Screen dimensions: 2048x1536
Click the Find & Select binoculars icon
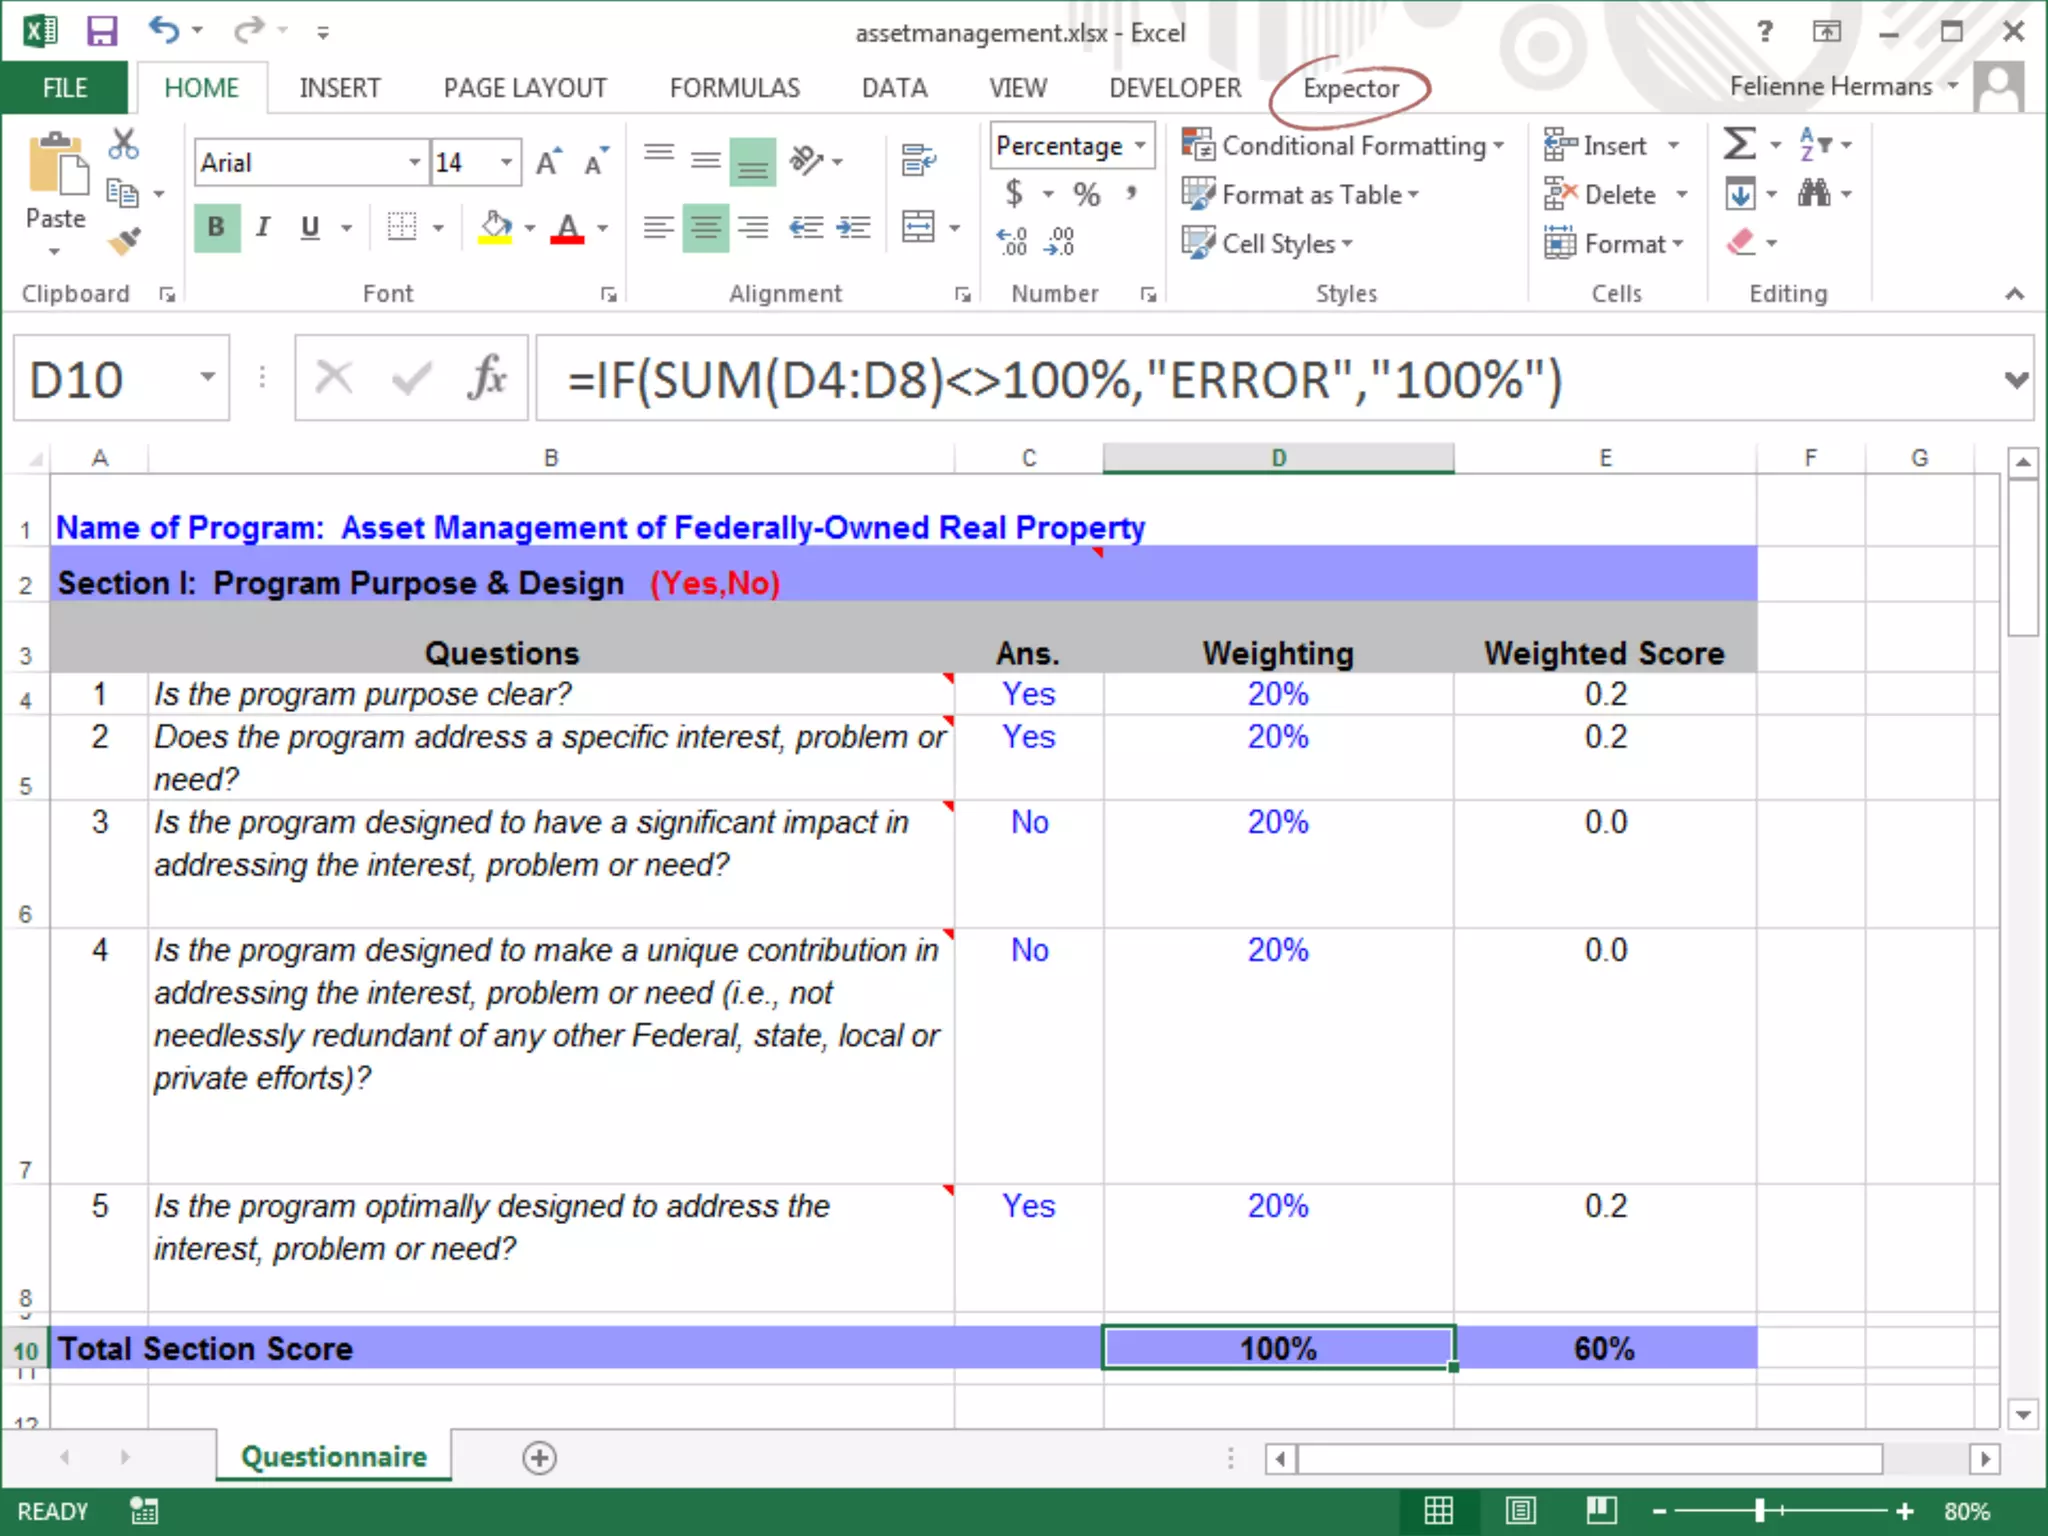1814,193
